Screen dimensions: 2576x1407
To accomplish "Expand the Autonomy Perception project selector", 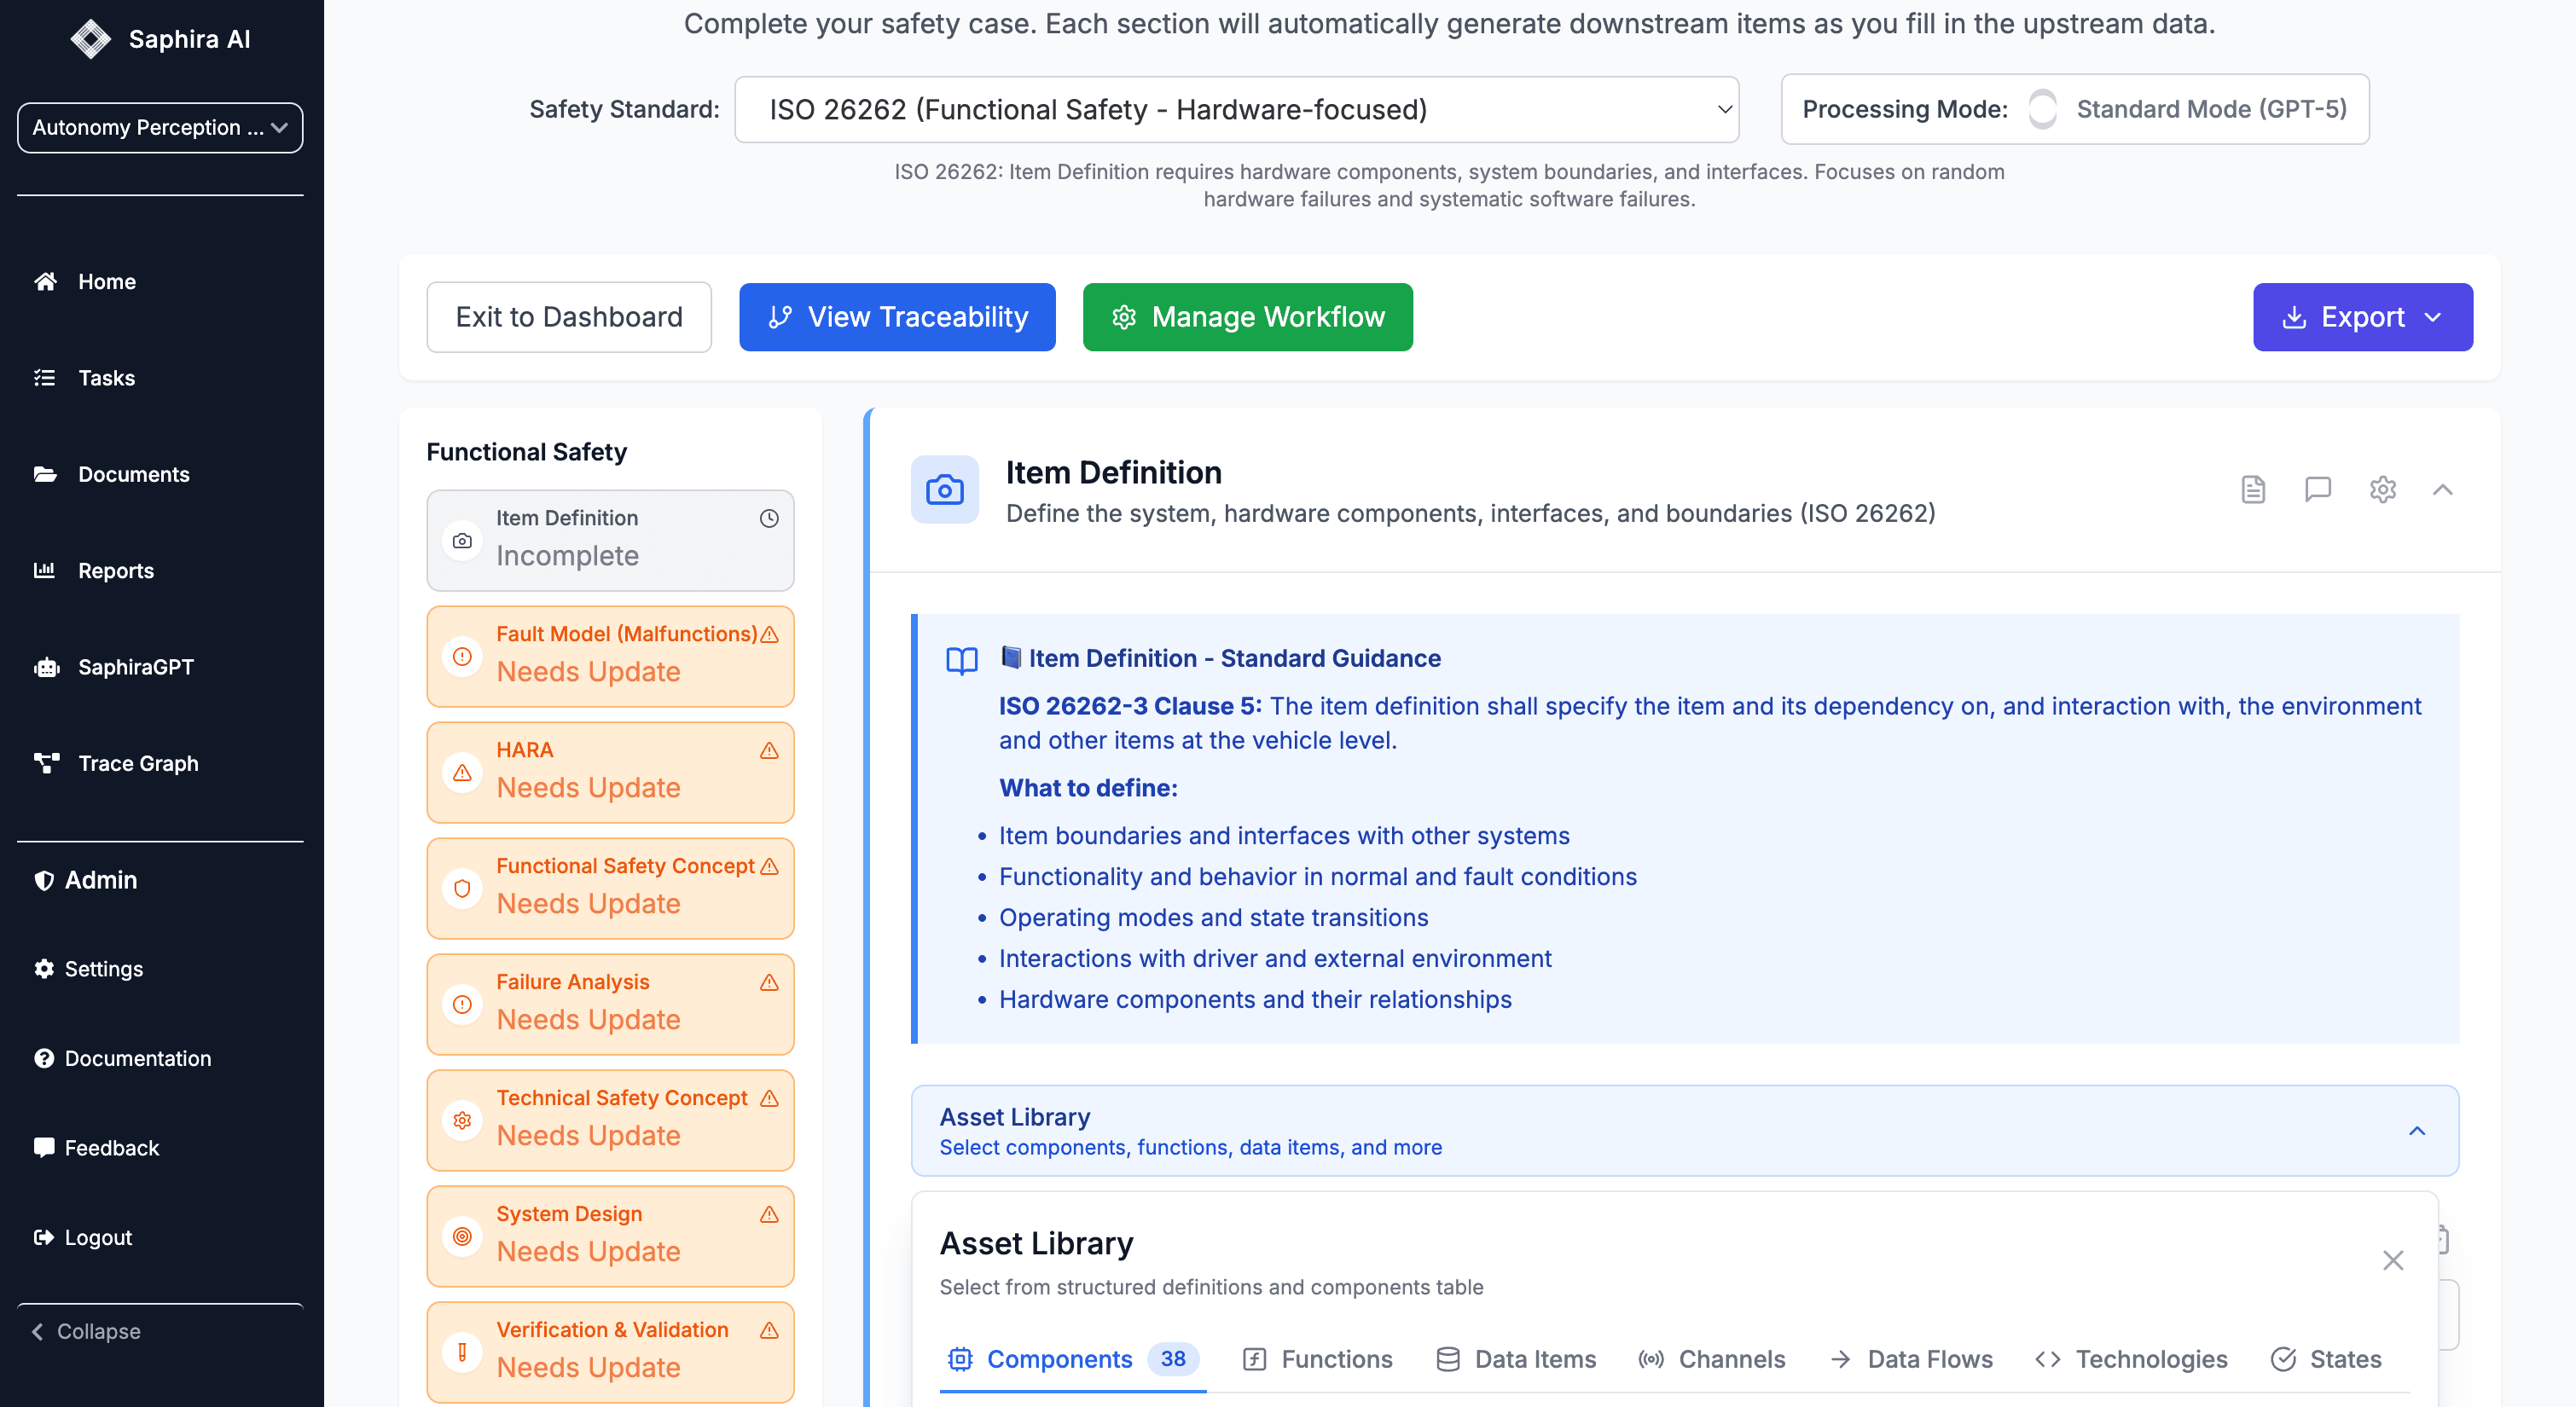I will pyautogui.click(x=160, y=128).
